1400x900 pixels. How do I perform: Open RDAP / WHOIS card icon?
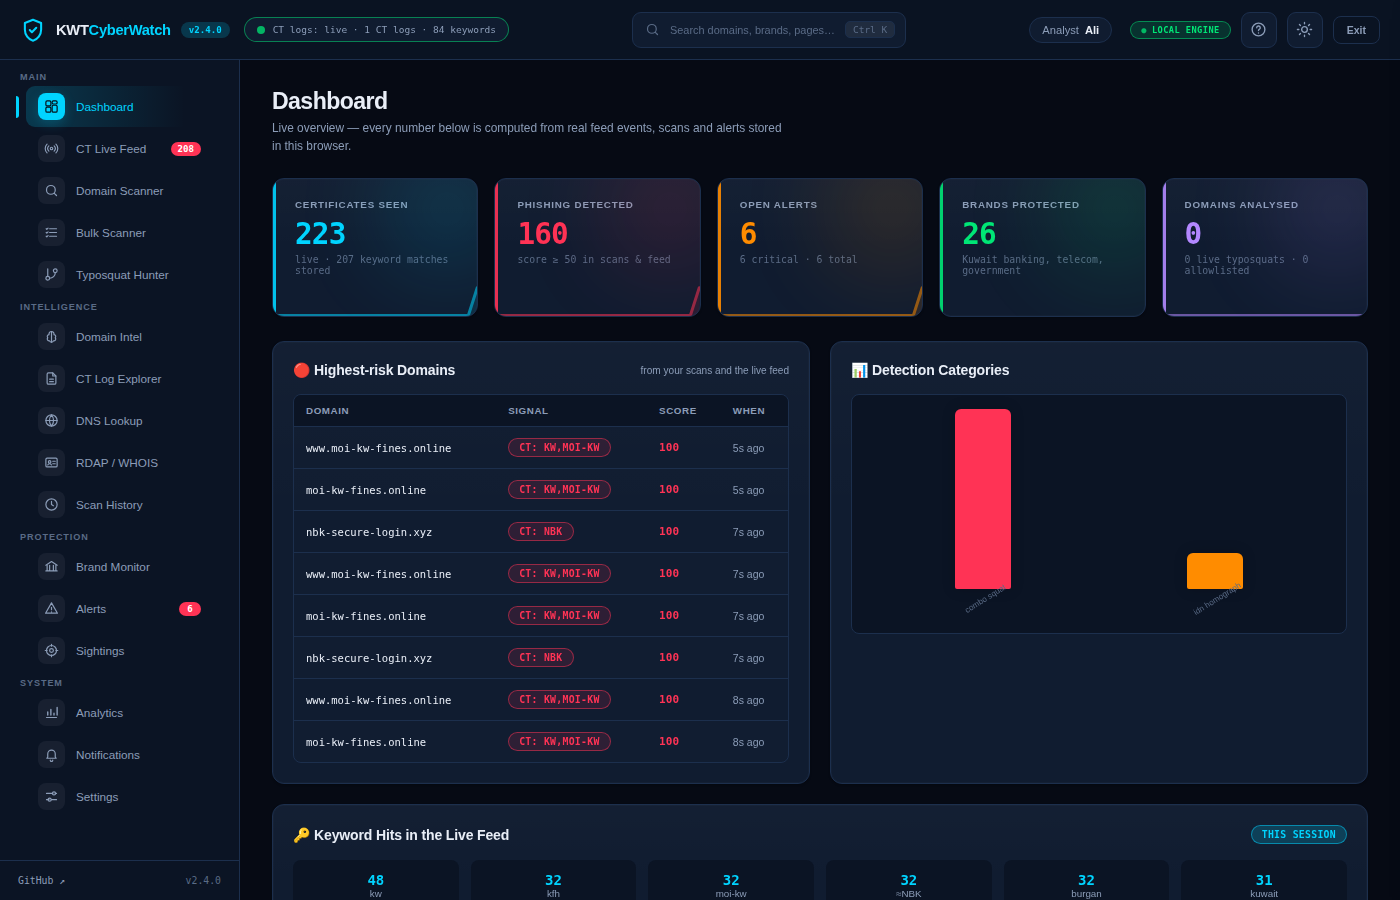point(51,463)
